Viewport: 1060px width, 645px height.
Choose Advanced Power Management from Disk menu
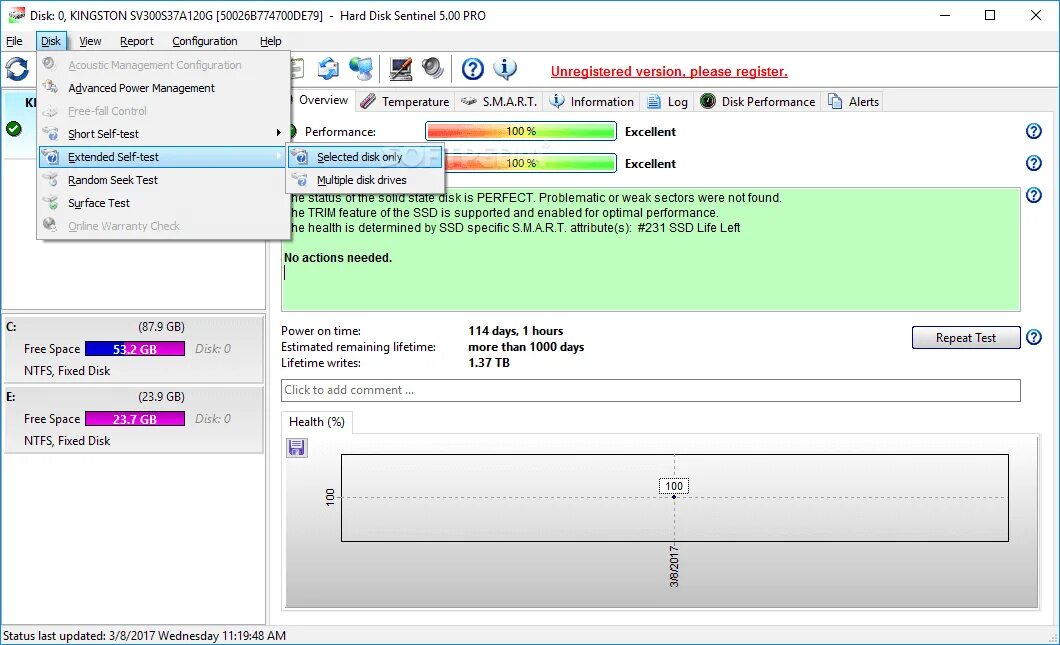click(x=163, y=88)
